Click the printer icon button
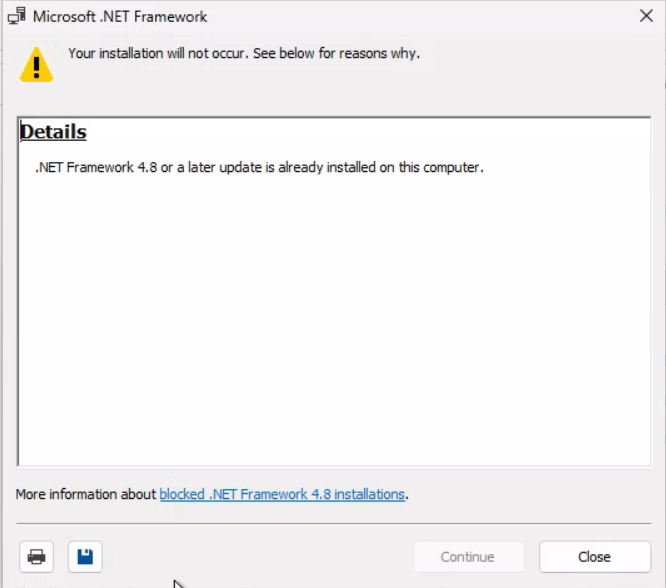This screenshot has width=666, height=588. [36, 557]
